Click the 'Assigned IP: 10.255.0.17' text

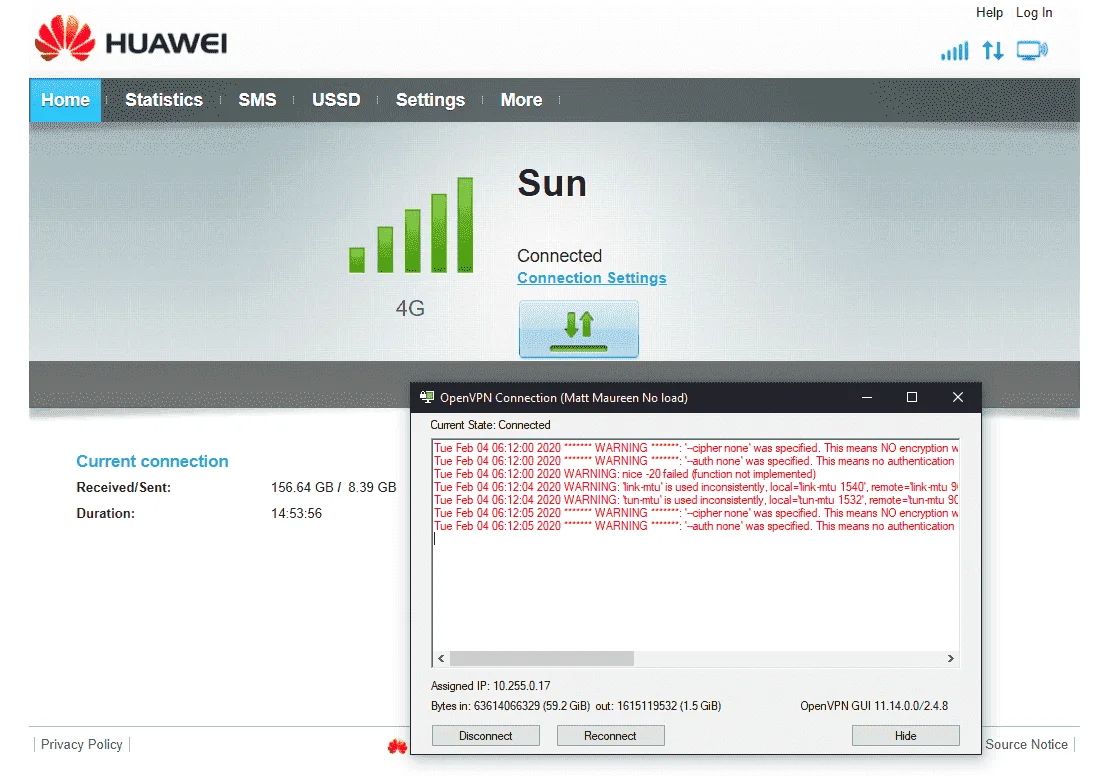click(490, 686)
